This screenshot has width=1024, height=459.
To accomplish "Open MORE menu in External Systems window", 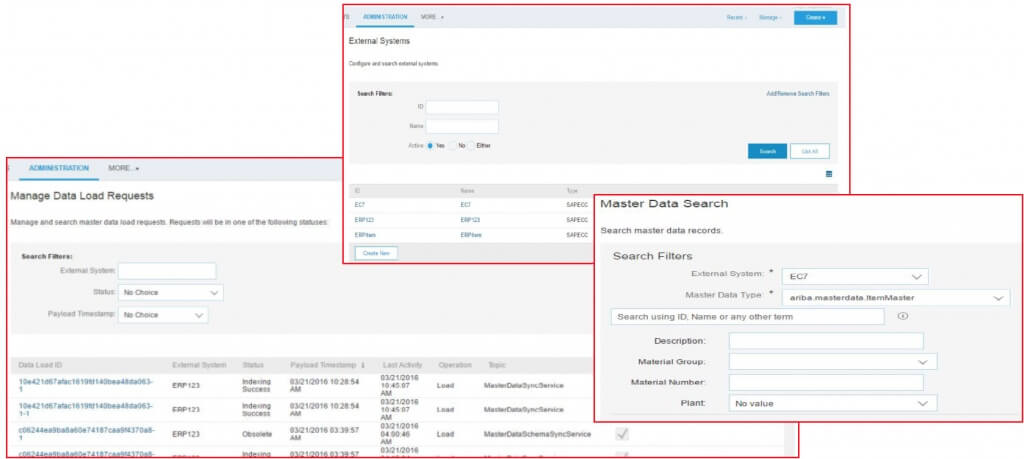I will [x=432, y=17].
